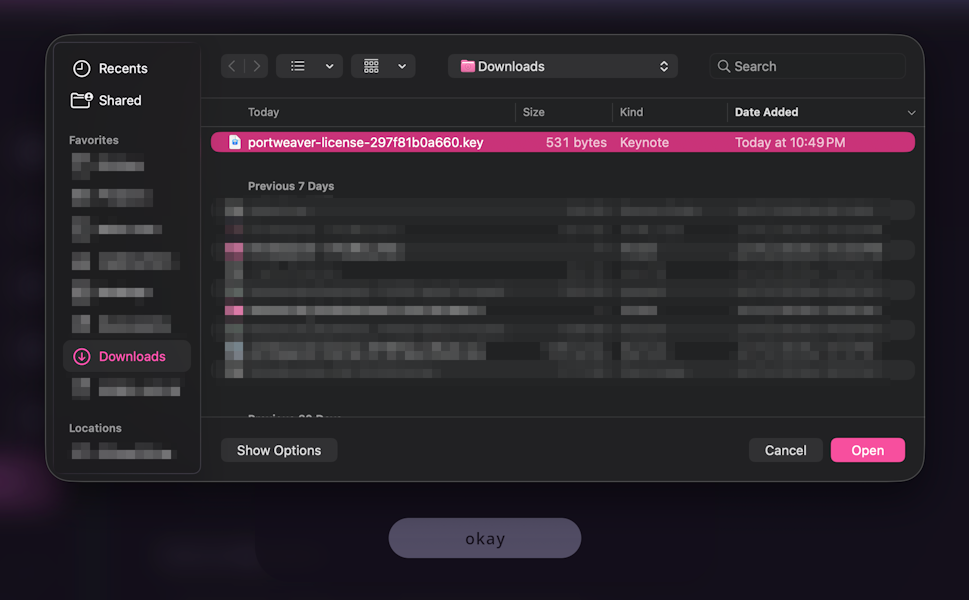Toggle the sort direction chevron on Date Added
Viewport: 969px width, 600px height.
911,112
